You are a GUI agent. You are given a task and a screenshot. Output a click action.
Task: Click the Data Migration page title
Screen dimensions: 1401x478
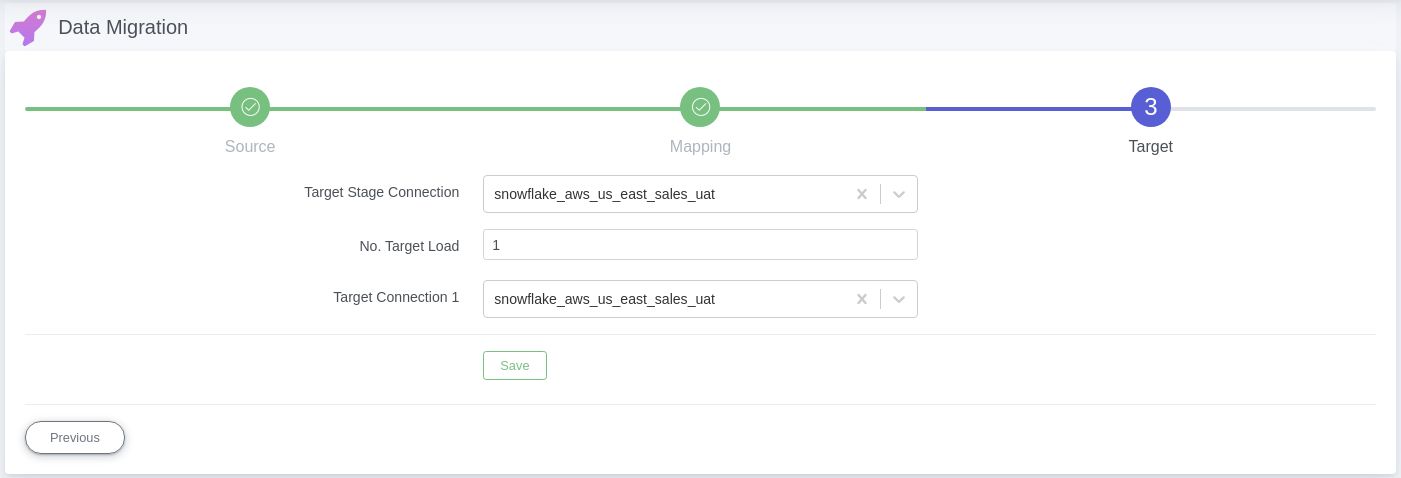click(123, 27)
